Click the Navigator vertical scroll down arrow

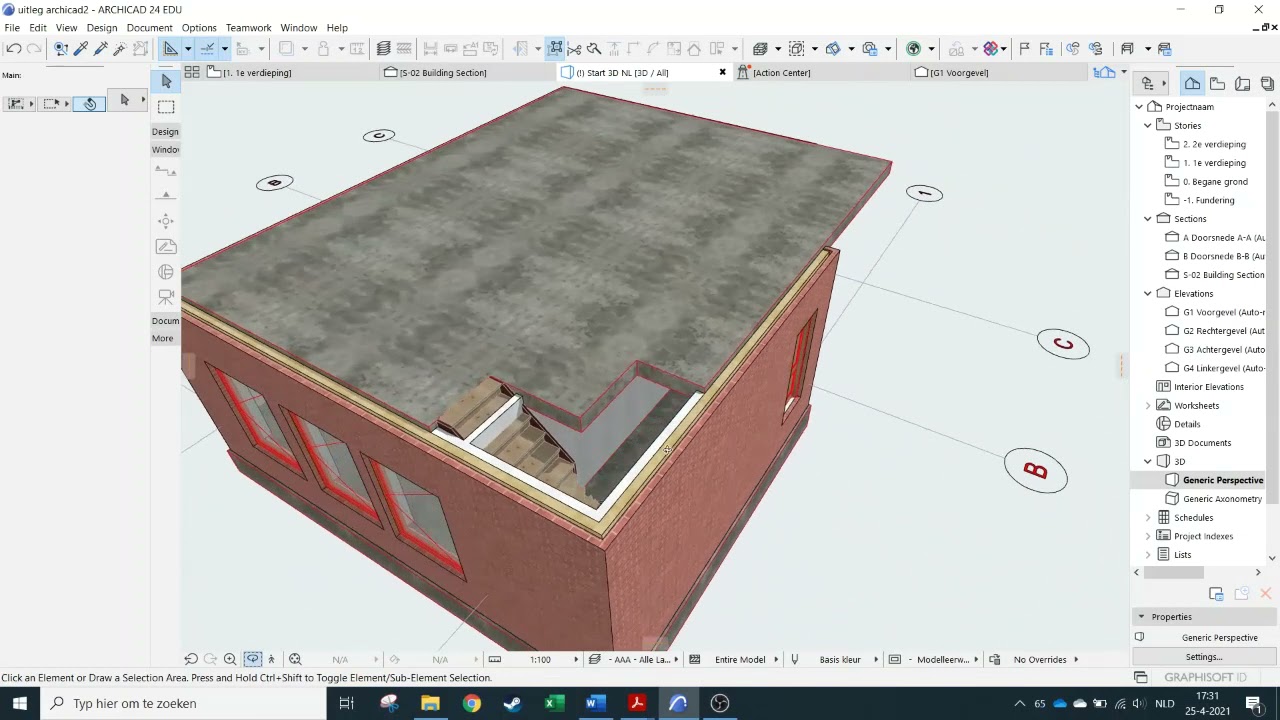pyautogui.click(x=1272, y=558)
